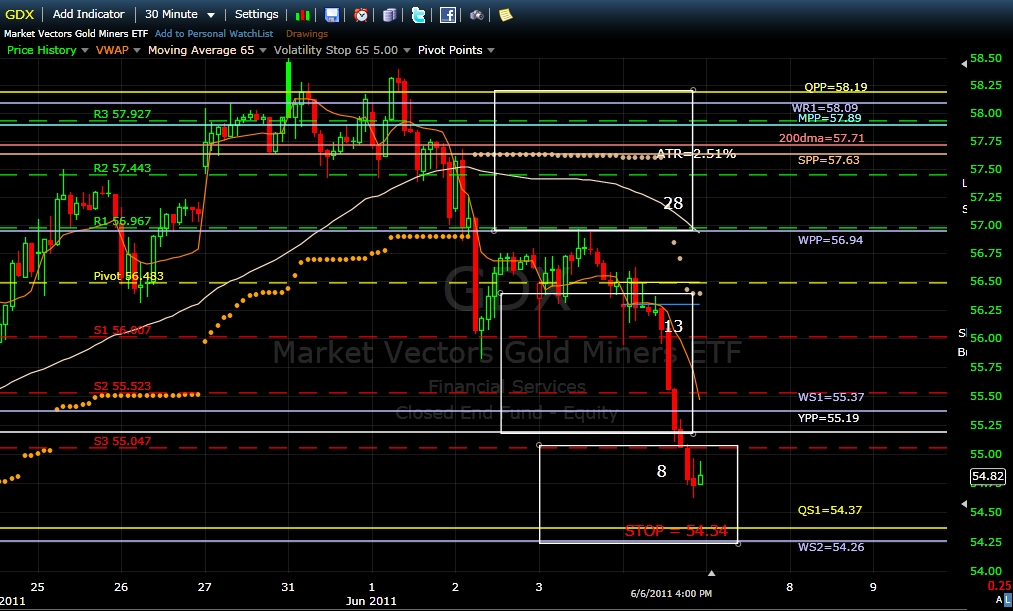This screenshot has width=1013, height=611.
Task: Click the SPP=57.63 level label
Action: [x=829, y=160]
